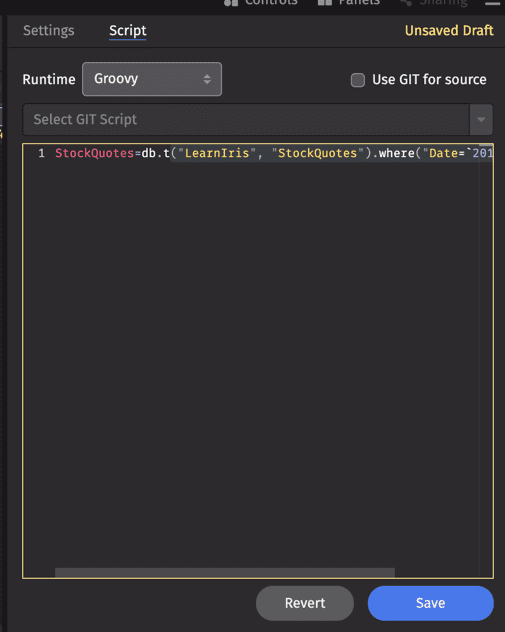Viewport: 505px width, 632px height.
Task: Save the script draft
Action: pos(430,603)
